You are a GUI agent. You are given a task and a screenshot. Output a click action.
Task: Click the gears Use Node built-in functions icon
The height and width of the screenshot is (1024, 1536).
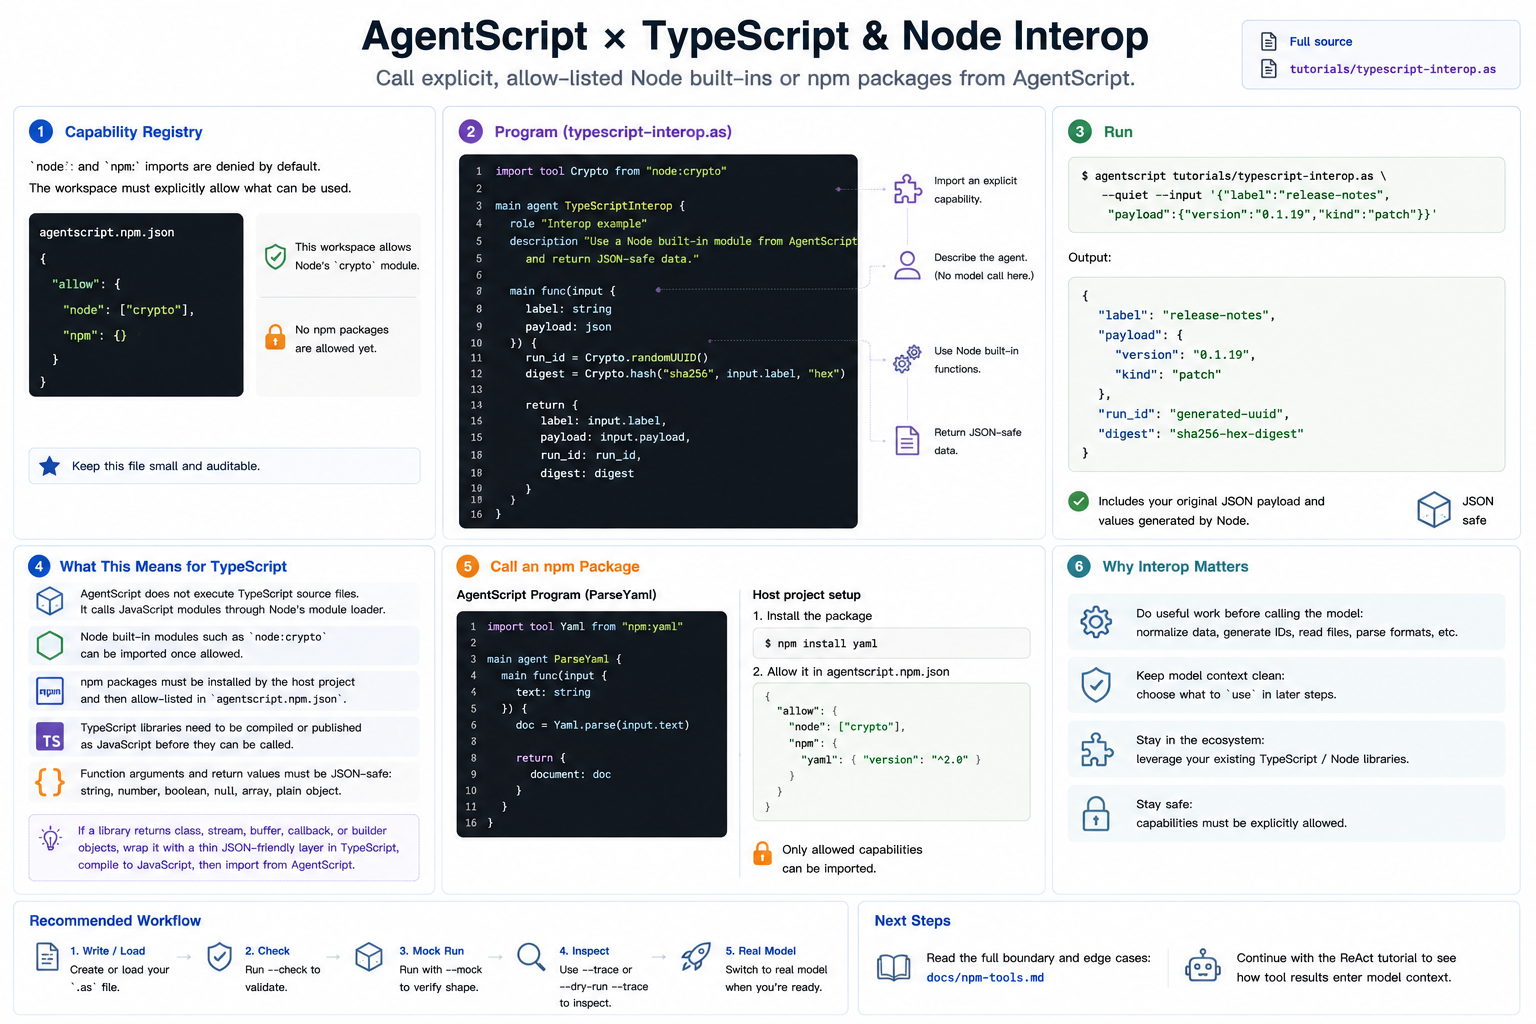tap(907, 359)
